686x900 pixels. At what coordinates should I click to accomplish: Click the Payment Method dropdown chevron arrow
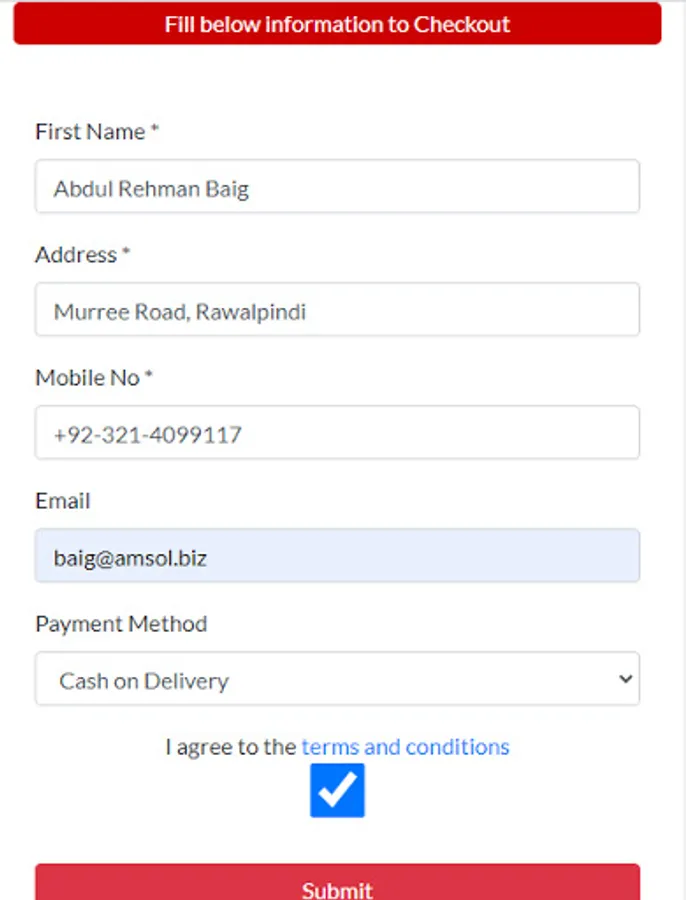tap(625, 679)
